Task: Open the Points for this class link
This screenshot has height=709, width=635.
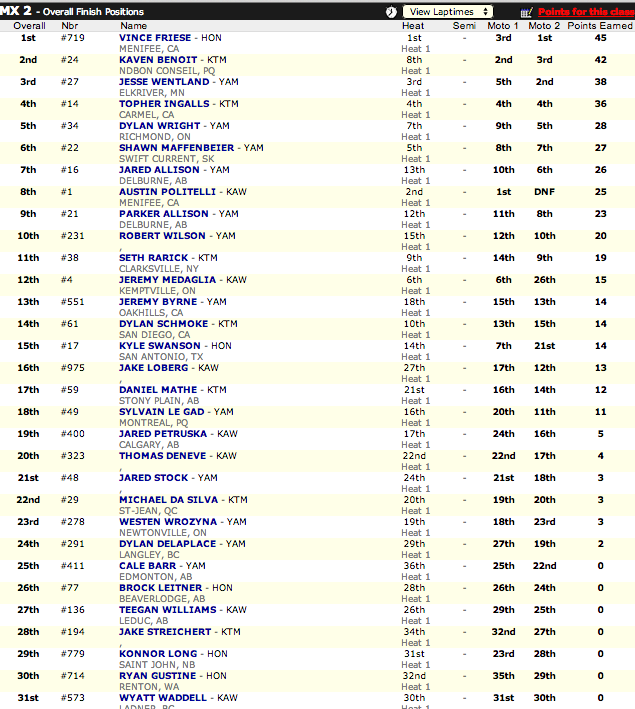Action: click(583, 11)
